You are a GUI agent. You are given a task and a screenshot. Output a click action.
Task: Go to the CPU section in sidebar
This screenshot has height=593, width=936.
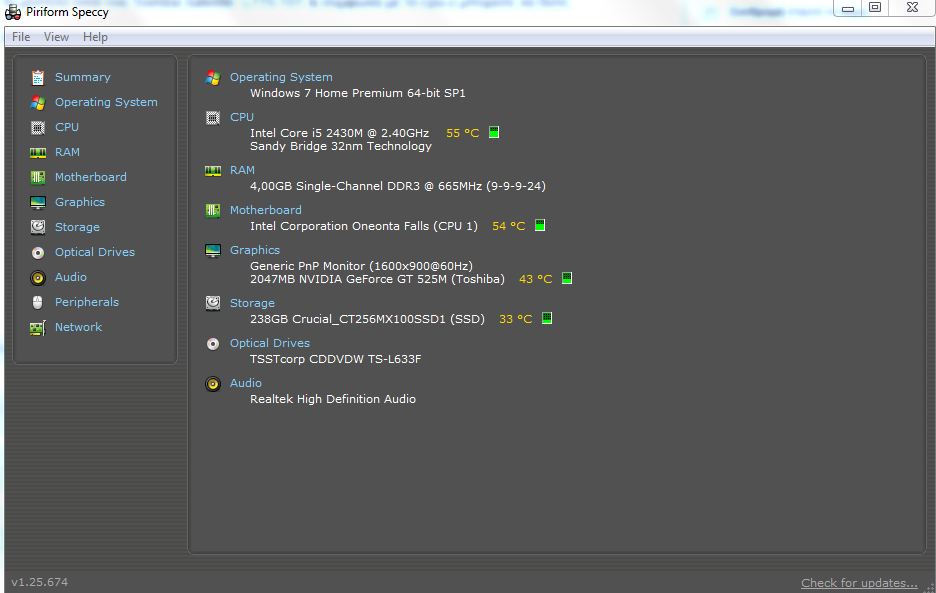(67, 127)
